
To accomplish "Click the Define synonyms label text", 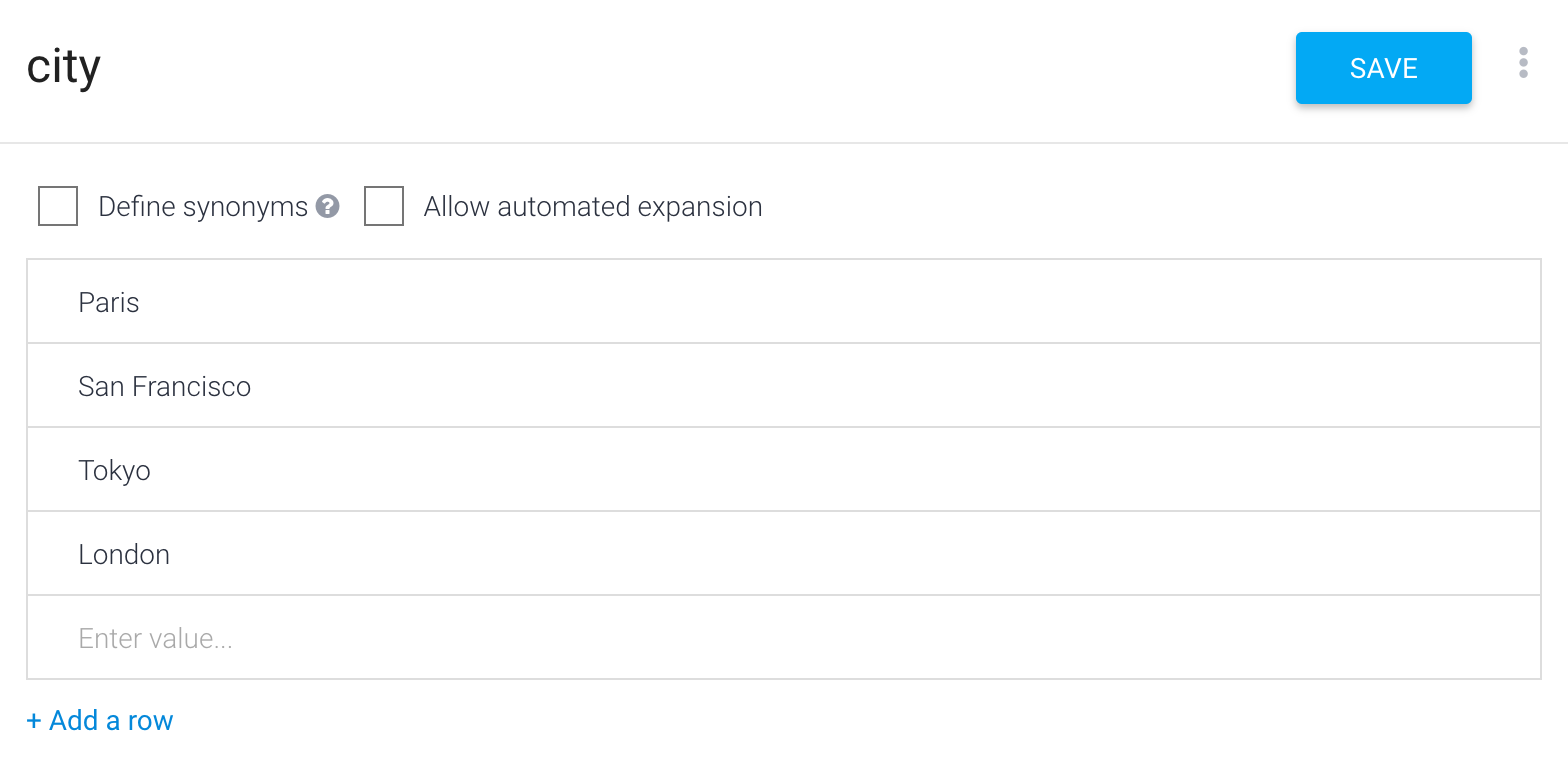I will [203, 207].
